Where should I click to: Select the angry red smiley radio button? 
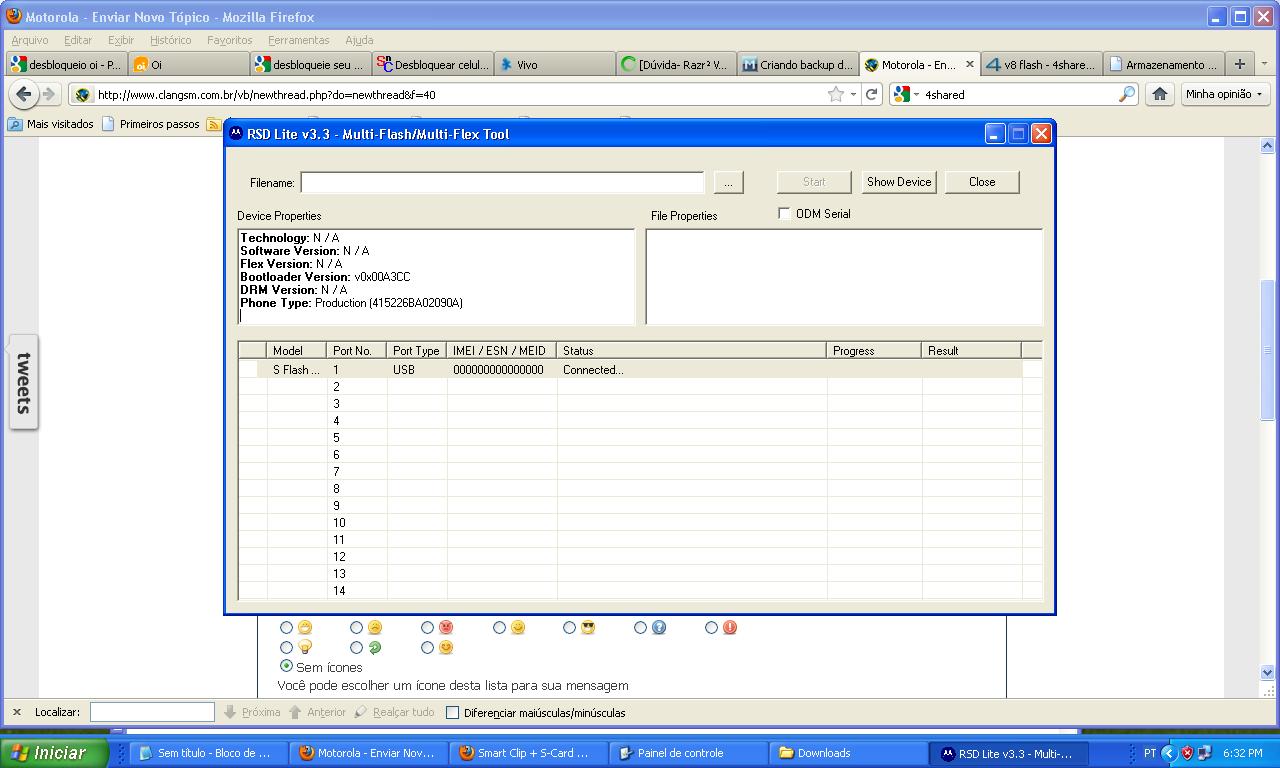pyautogui.click(x=427, y=627)
